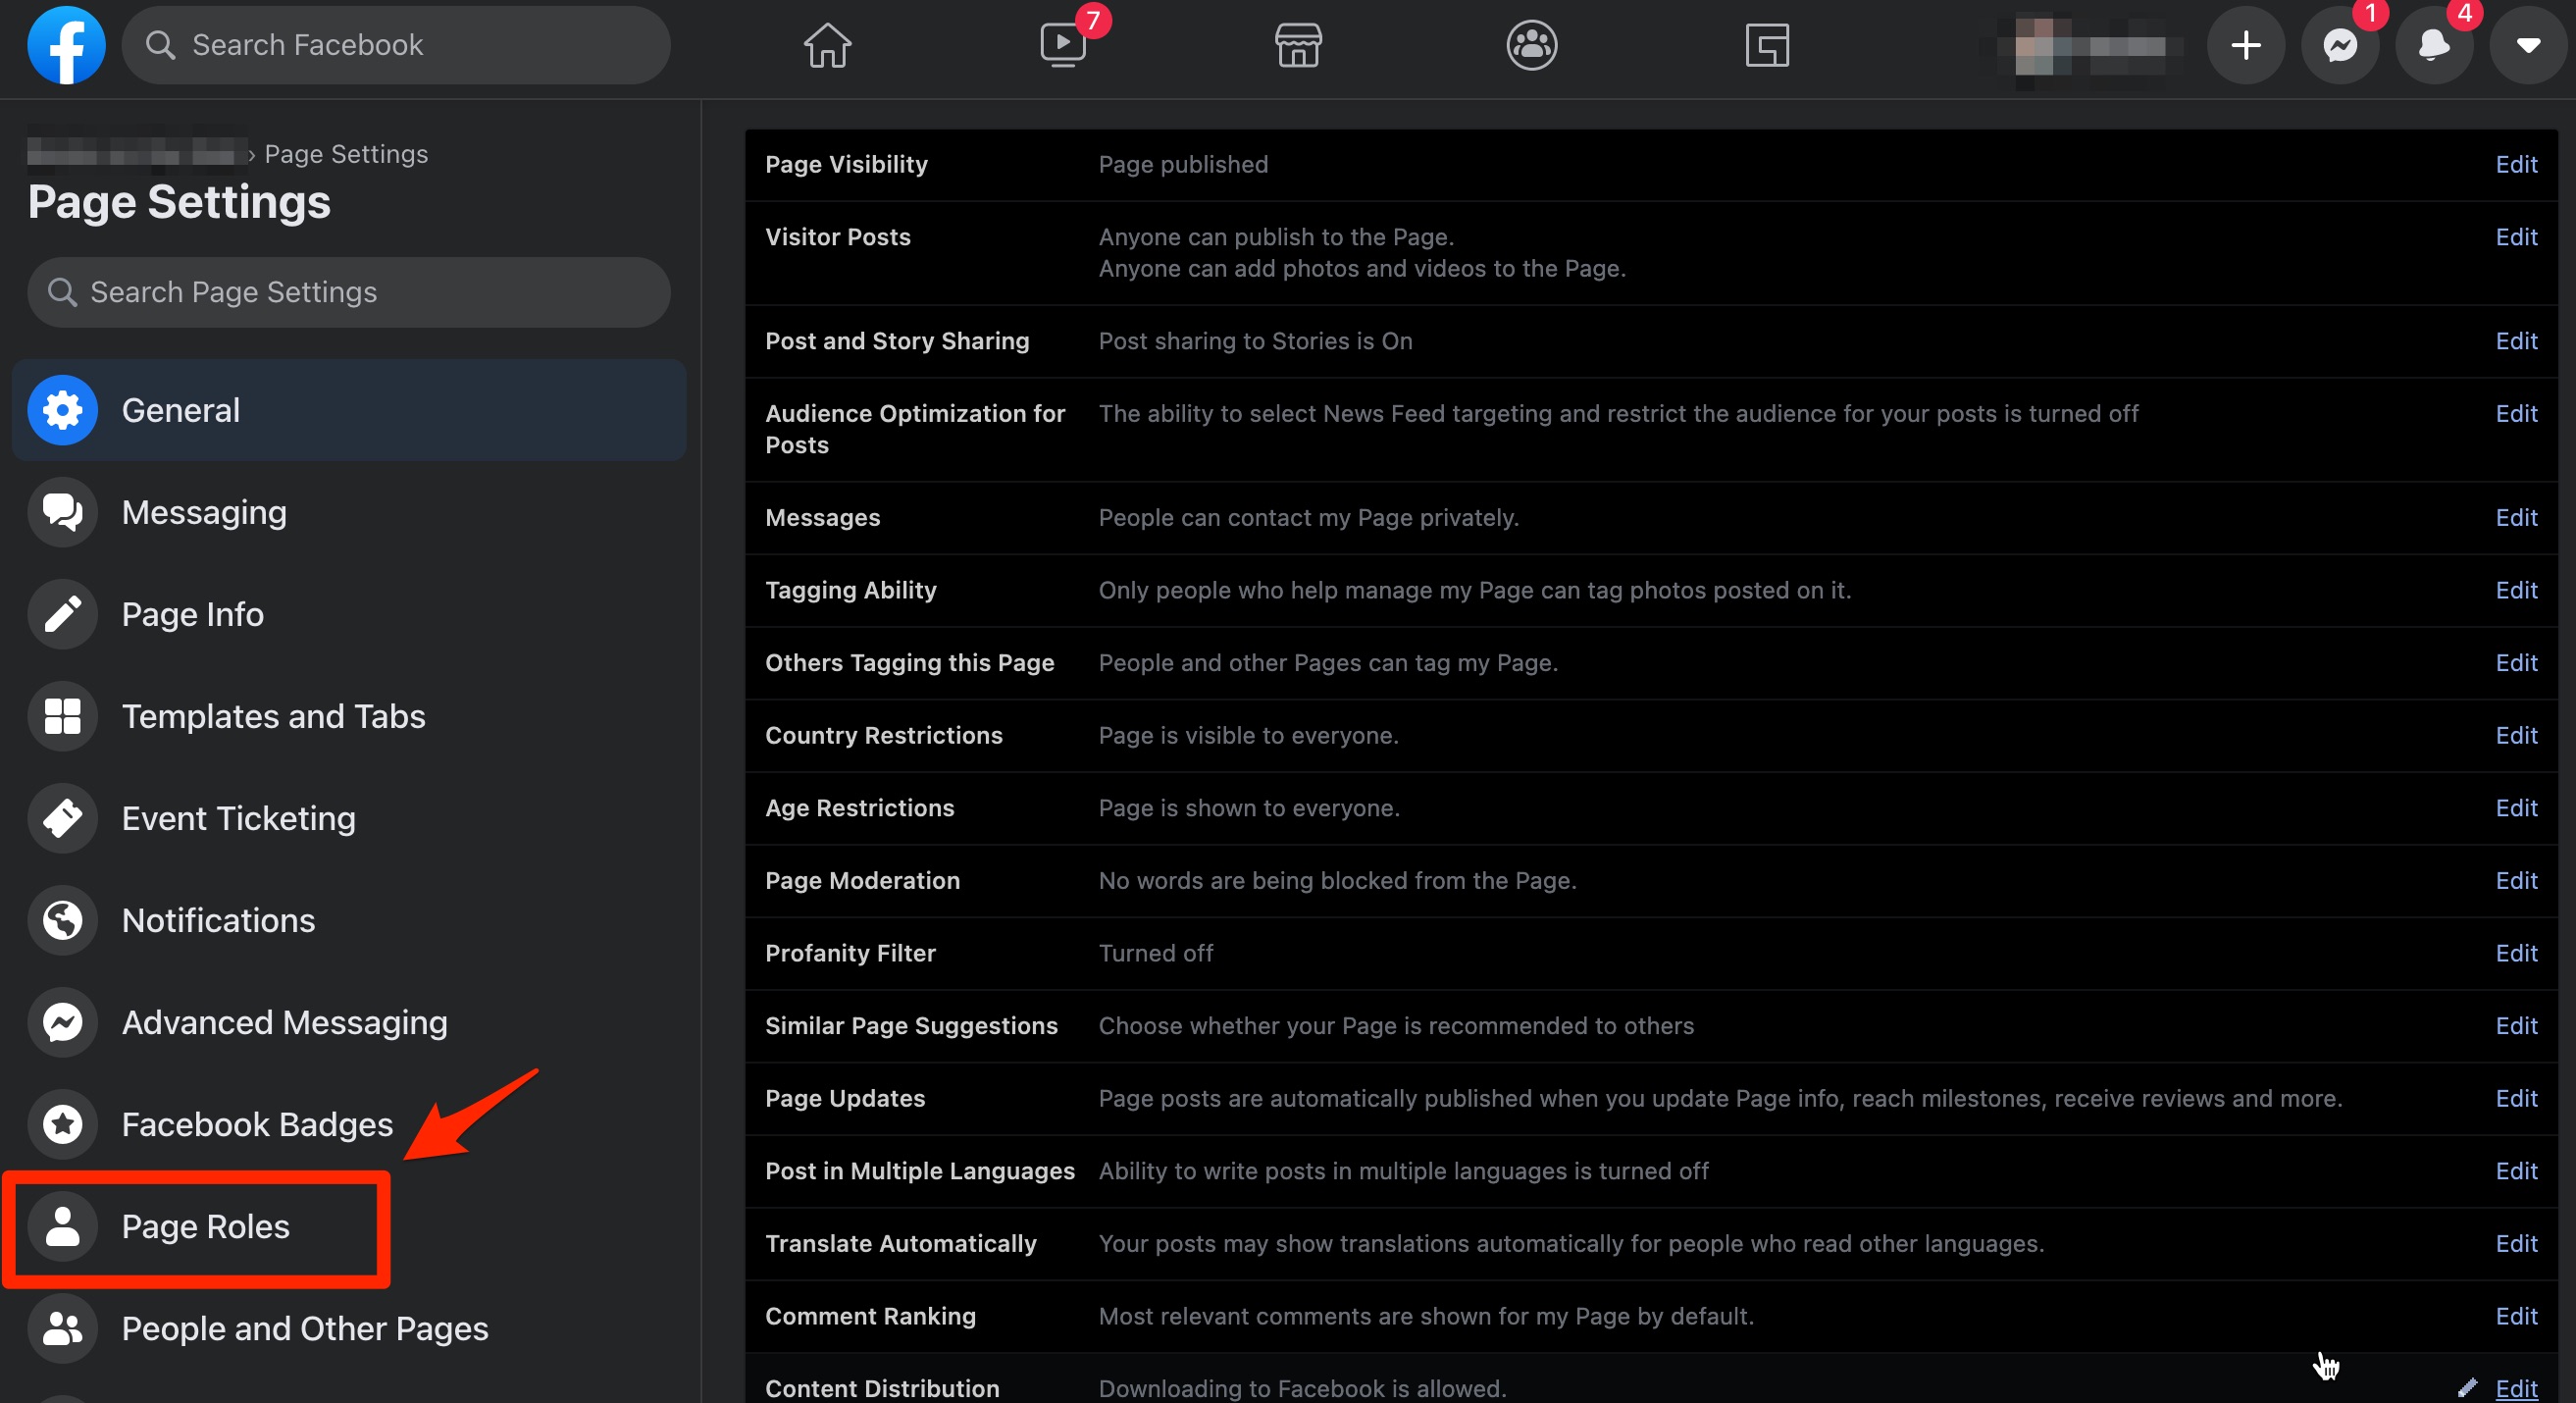Open the Gaming icon in top bar

1766,45
